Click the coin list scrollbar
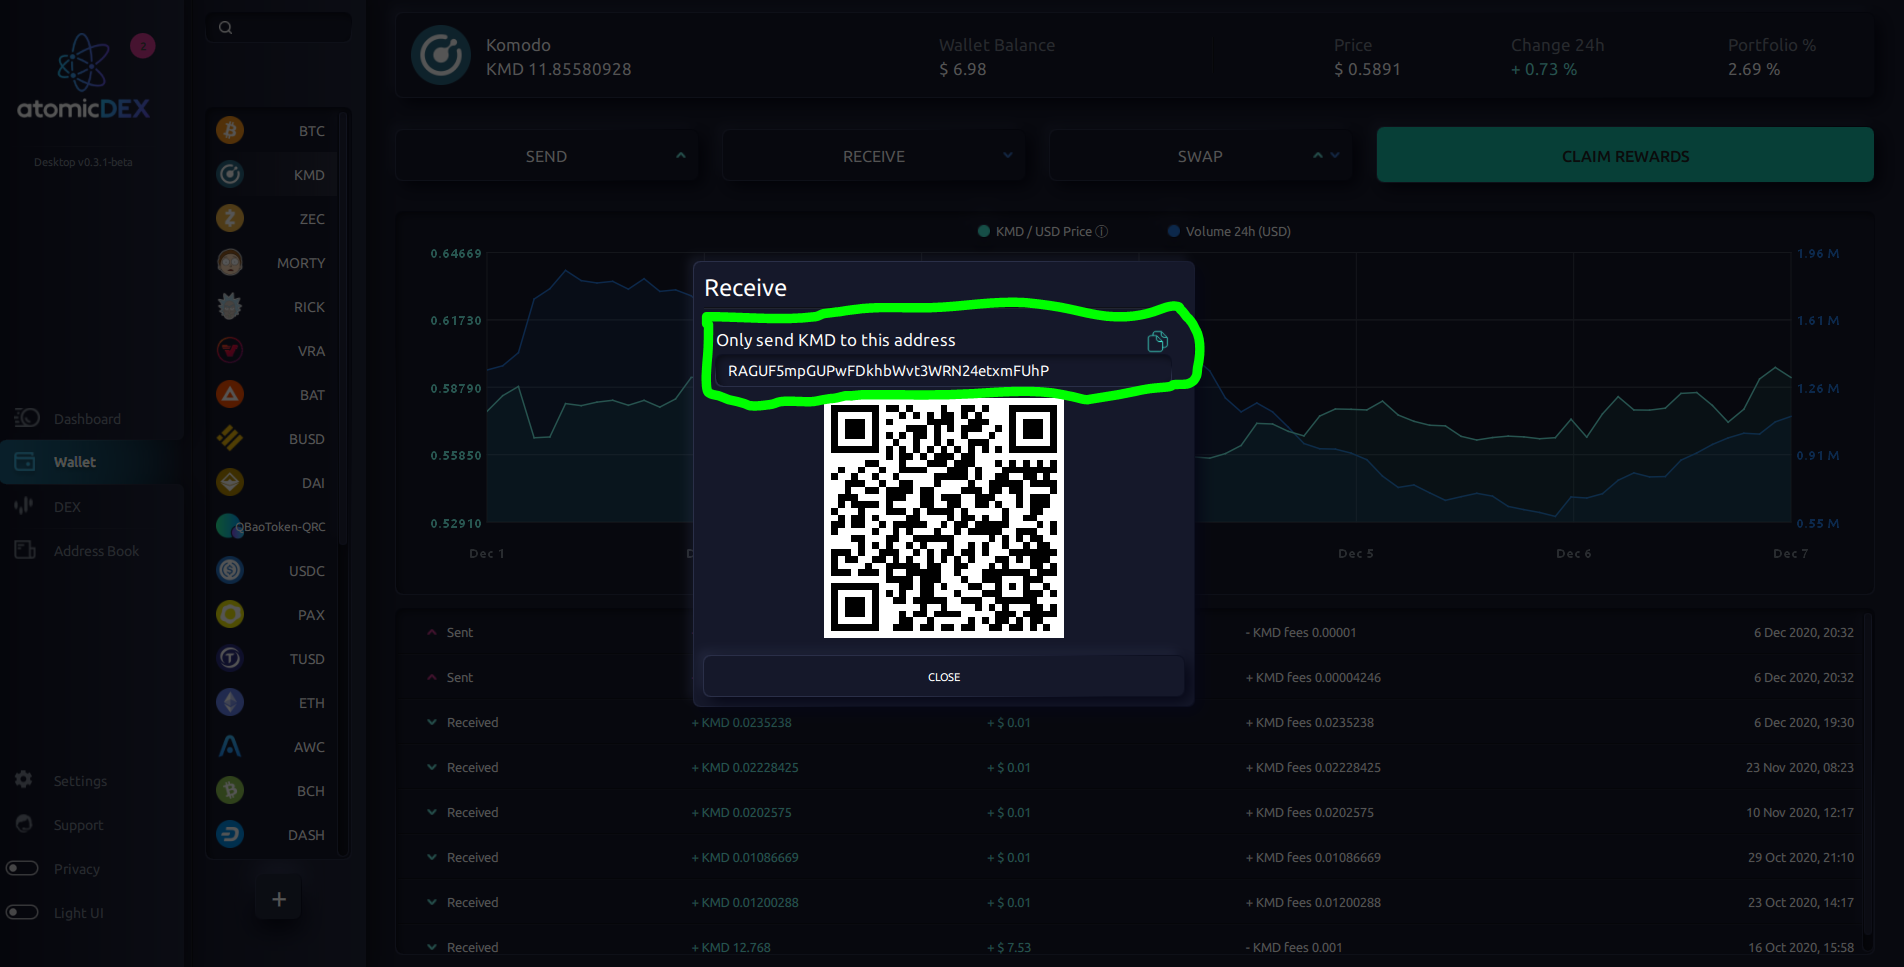1904x967 pixels. click(x=343, y=330)
